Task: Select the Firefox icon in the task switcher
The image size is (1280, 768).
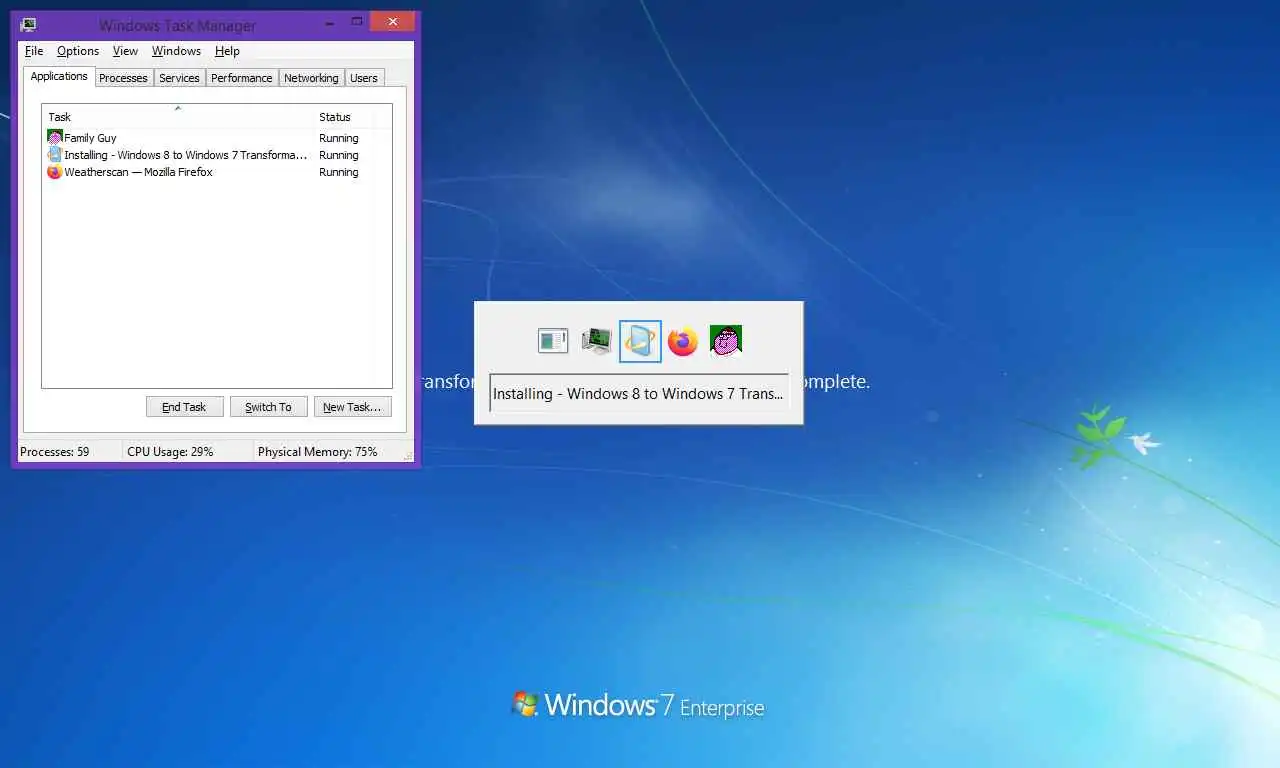Action: coord(683,341)
